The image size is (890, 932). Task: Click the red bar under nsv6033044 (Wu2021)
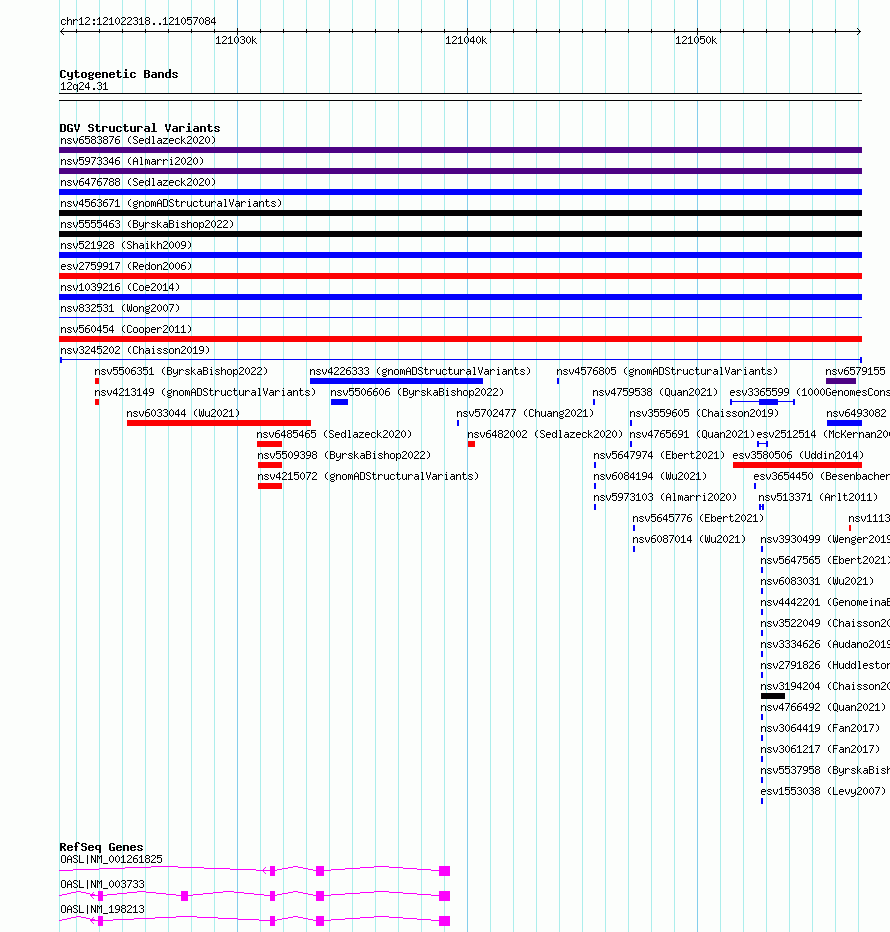219,423
